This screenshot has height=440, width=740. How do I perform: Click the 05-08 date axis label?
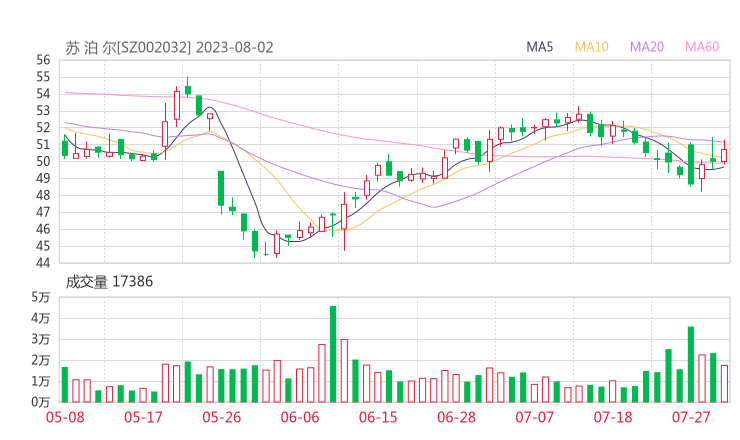[x=65, y=417]
